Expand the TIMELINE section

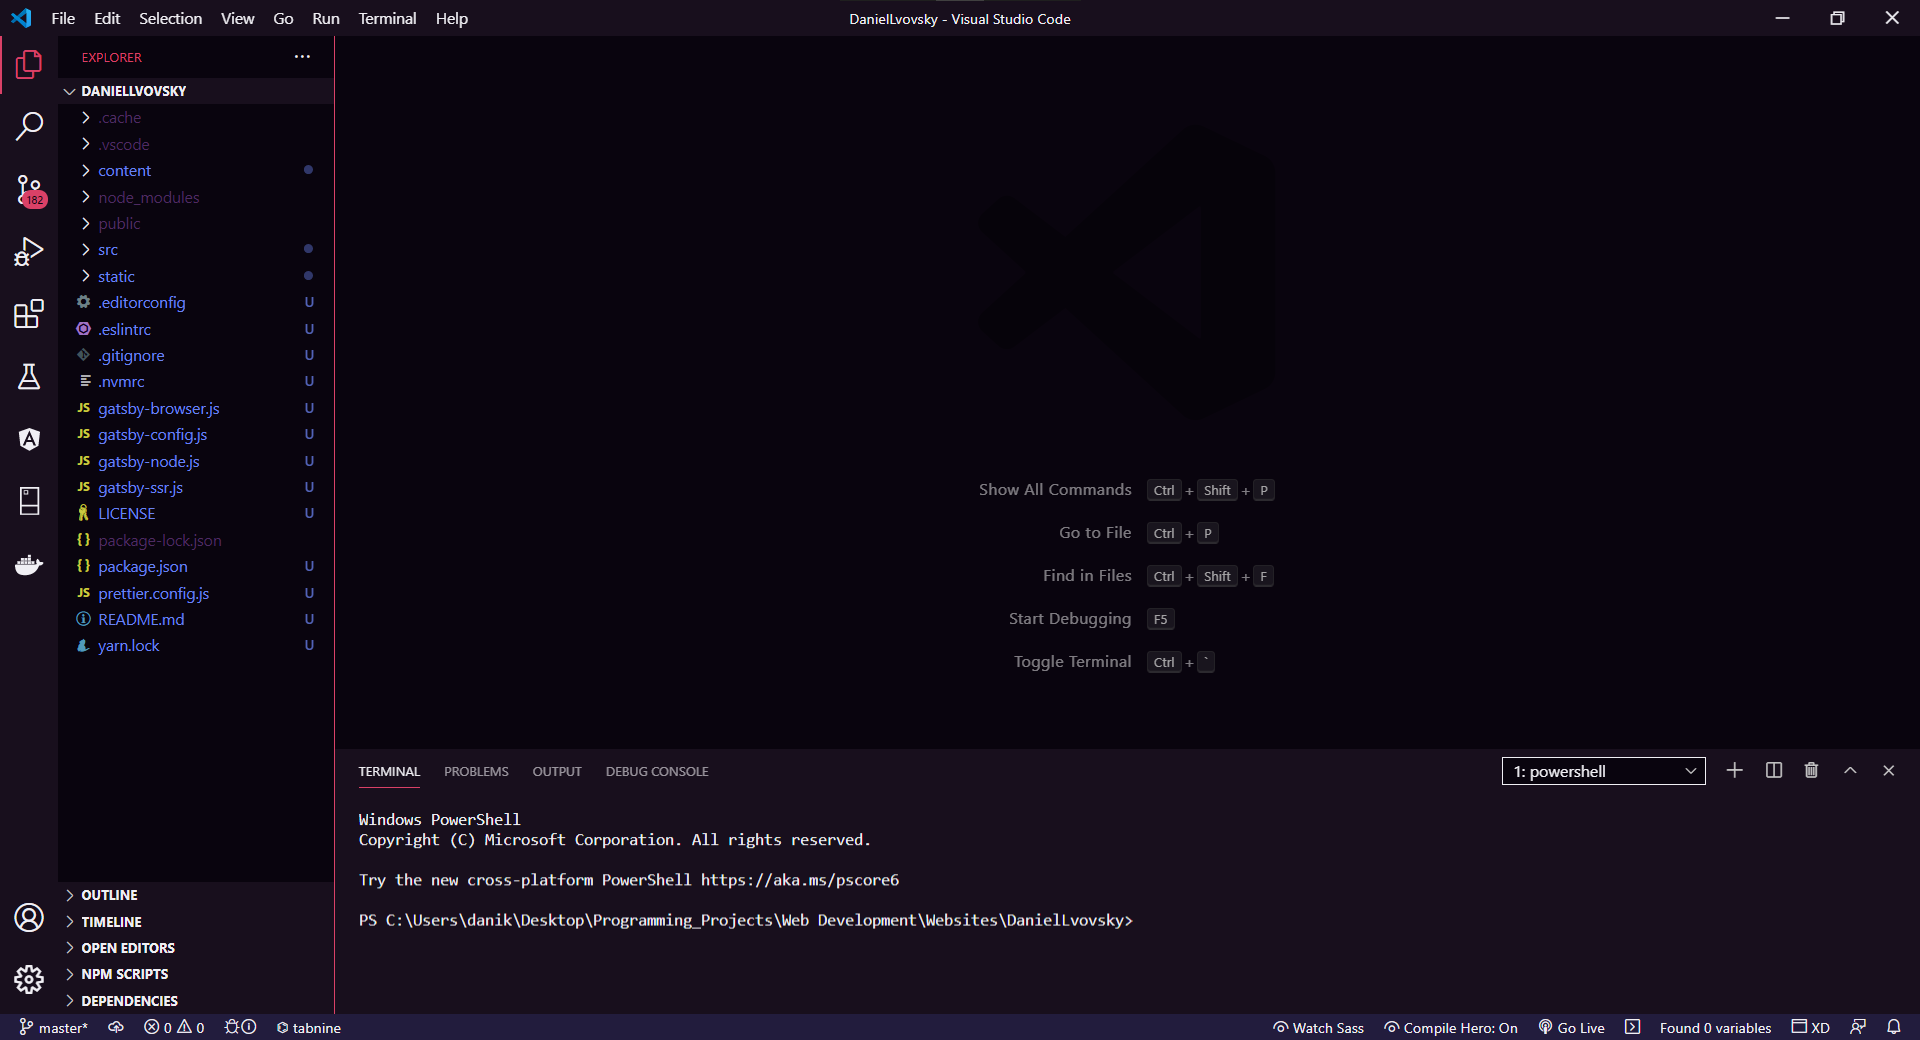195,921
